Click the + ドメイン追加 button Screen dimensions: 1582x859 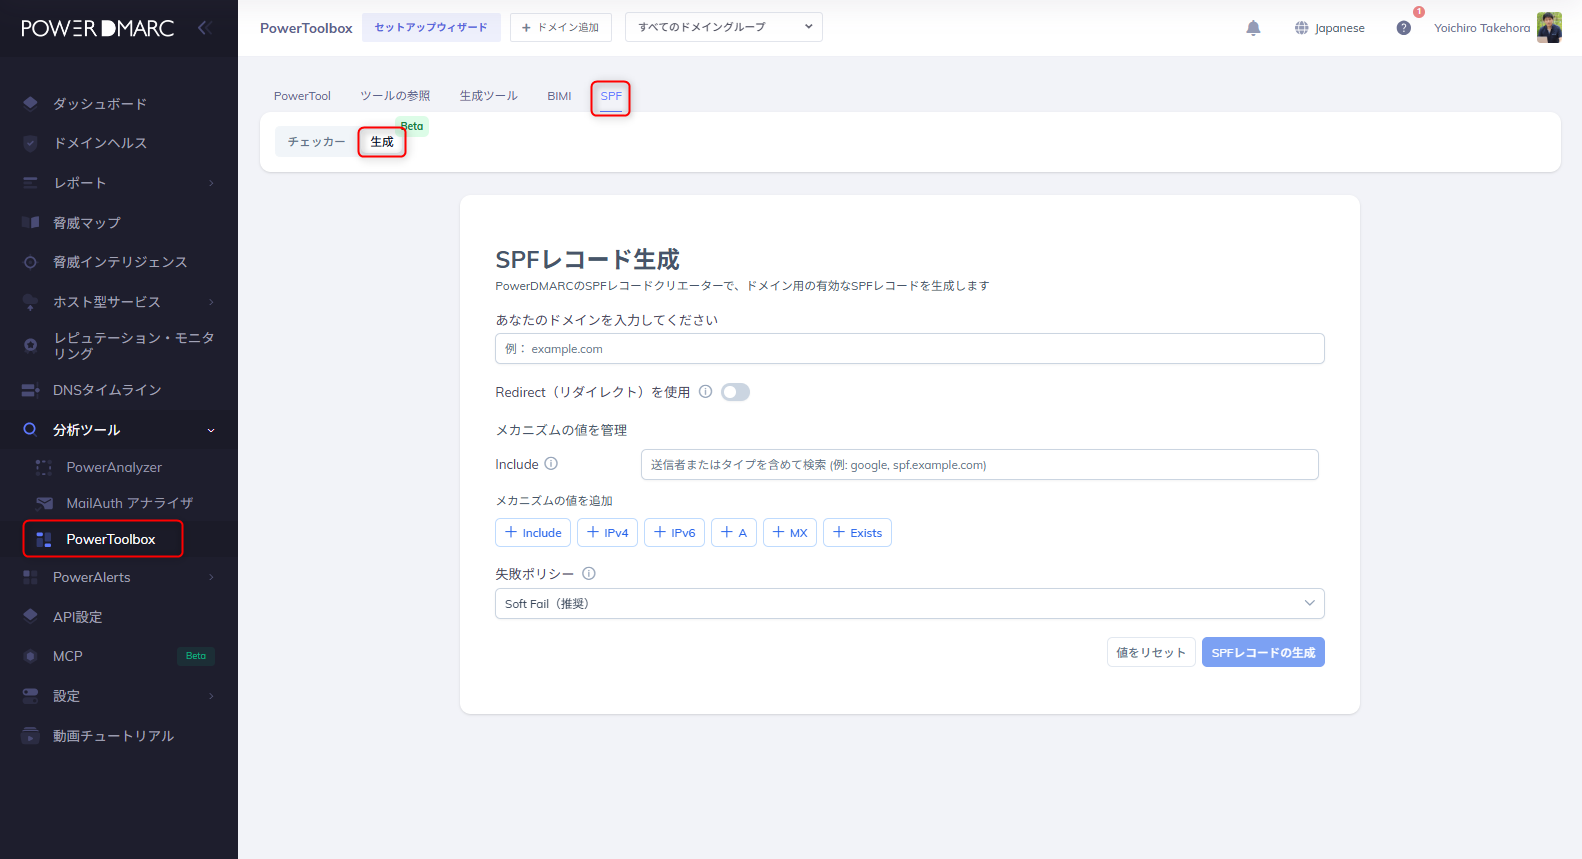(x=560, y=27)
